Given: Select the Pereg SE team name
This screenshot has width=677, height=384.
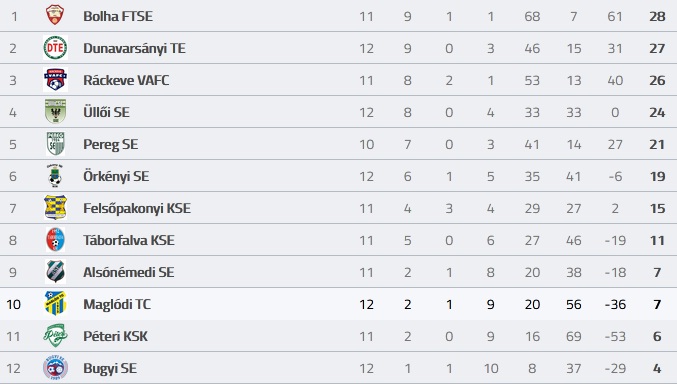Looking at the screenshot, I should coord(111,144).
